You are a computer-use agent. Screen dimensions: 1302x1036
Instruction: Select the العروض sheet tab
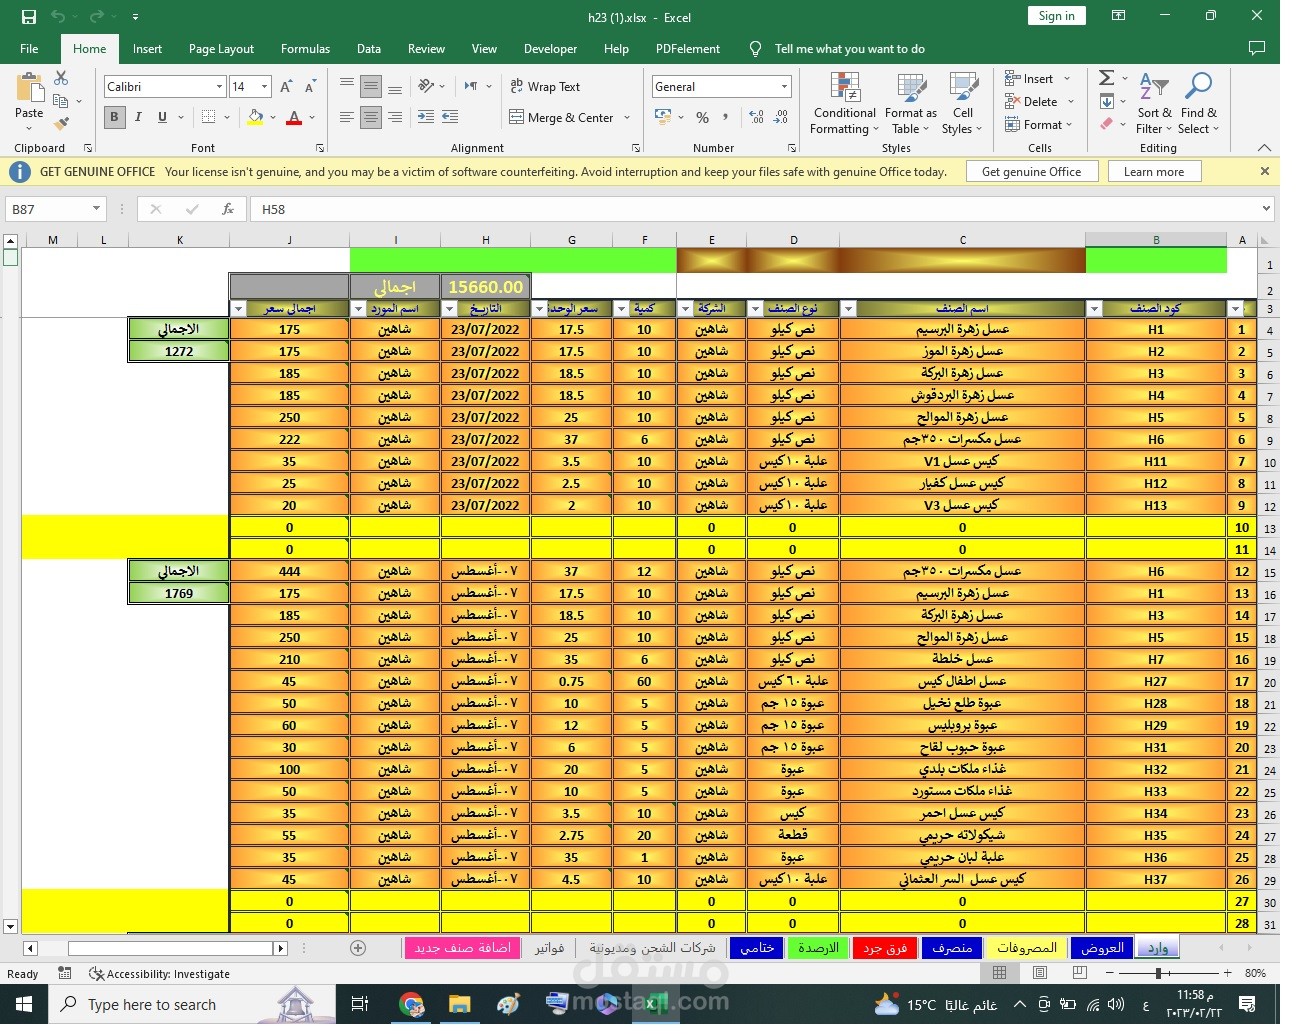[x=1102, y=947]
